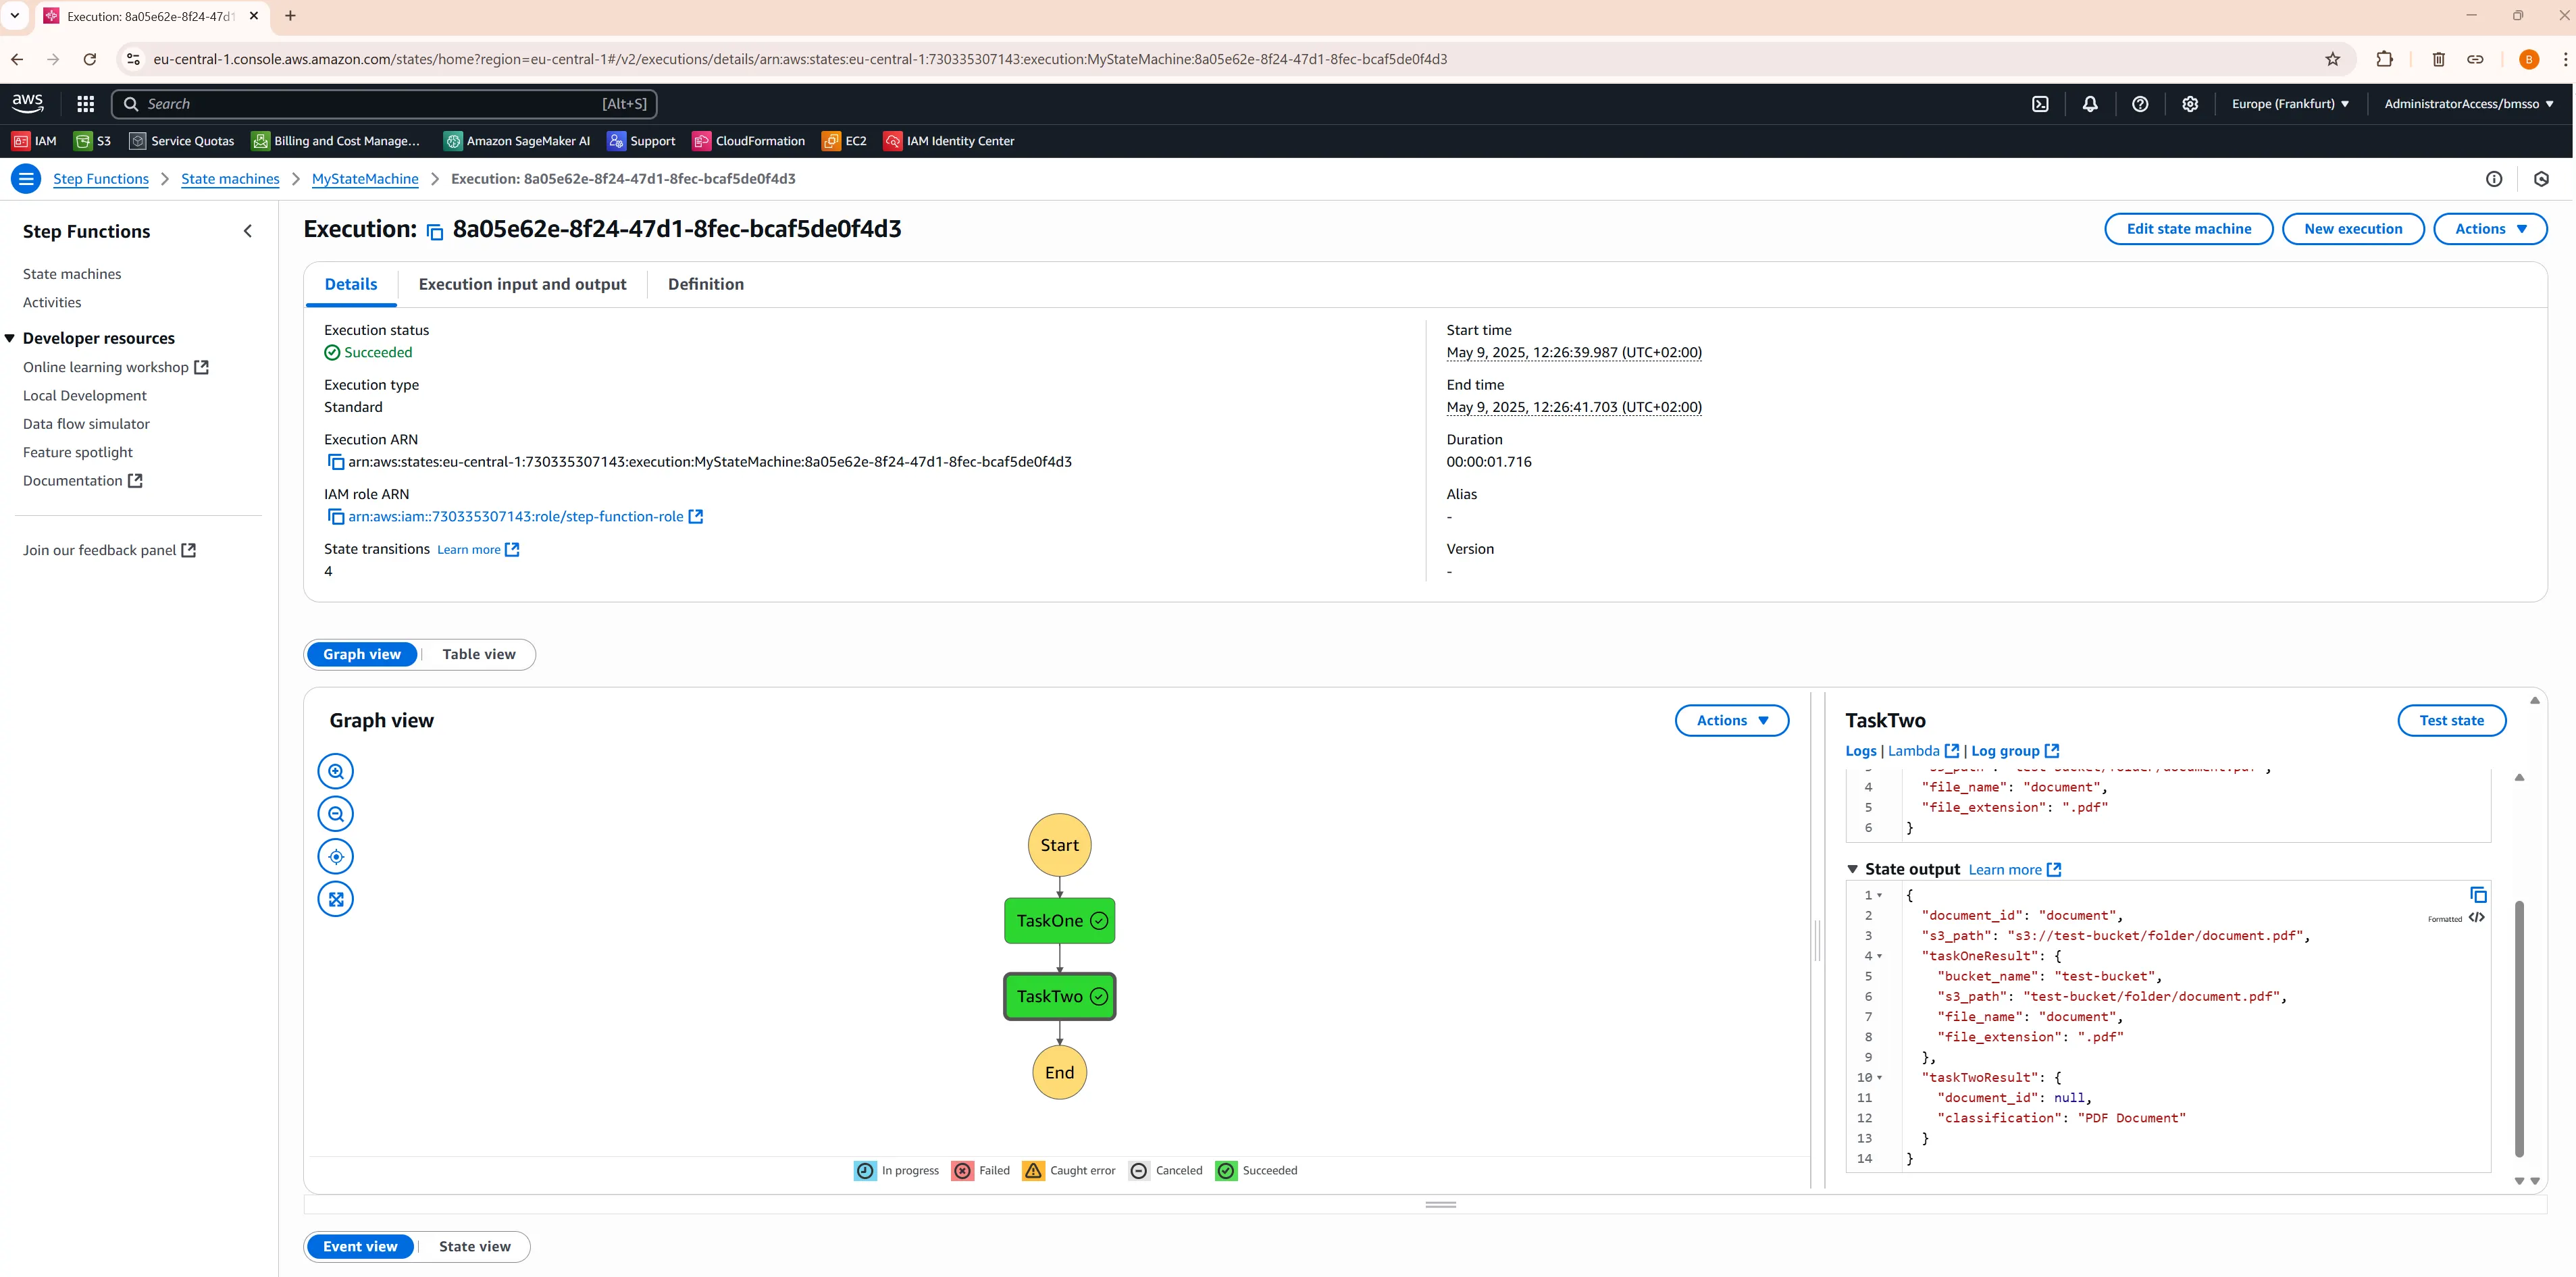Open the Logs link for TaskTwo

1861,751
